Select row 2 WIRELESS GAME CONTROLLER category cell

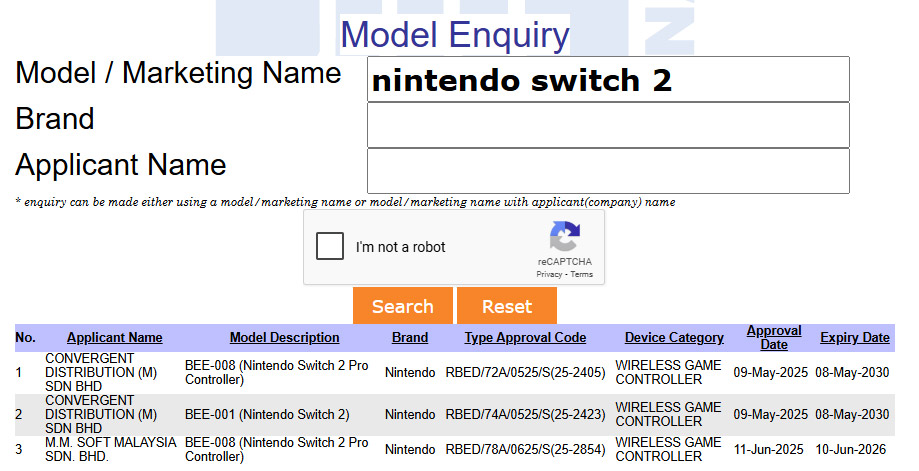tap(668, 414)
